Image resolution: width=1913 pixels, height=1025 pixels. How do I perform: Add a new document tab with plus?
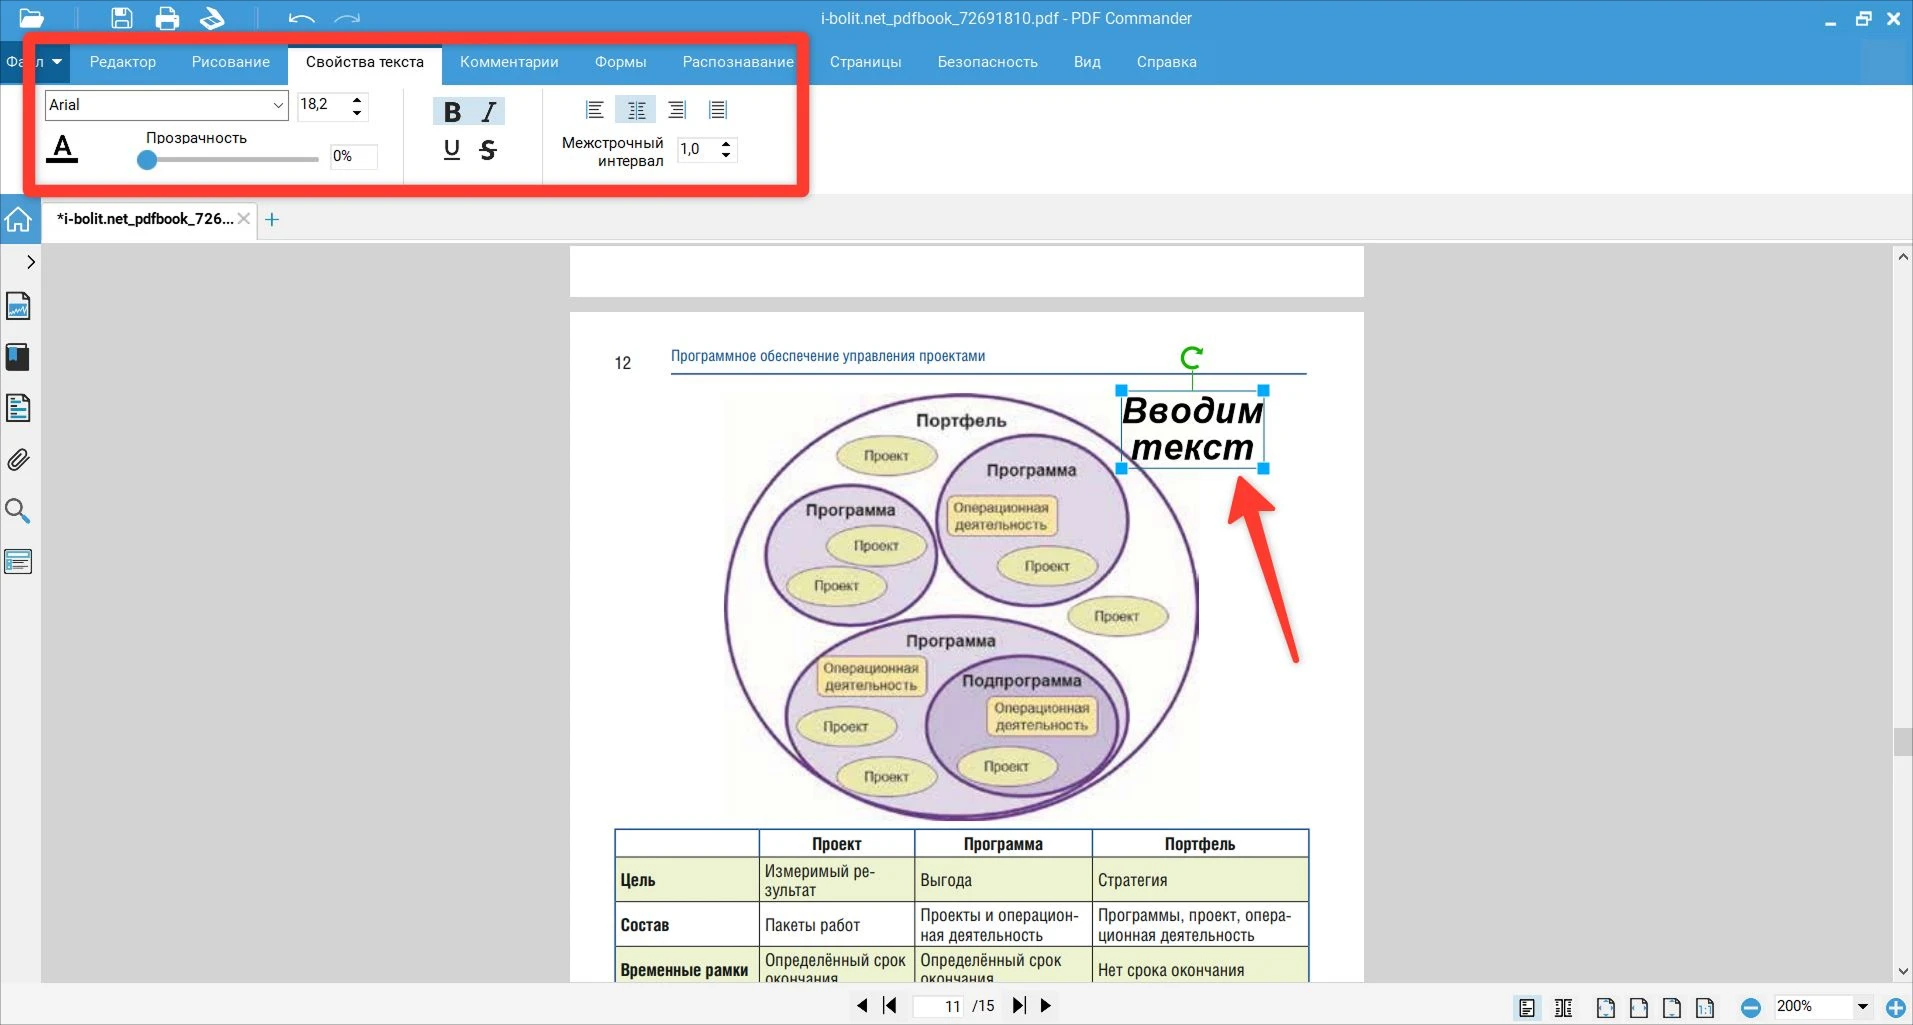tap(272, 220)
